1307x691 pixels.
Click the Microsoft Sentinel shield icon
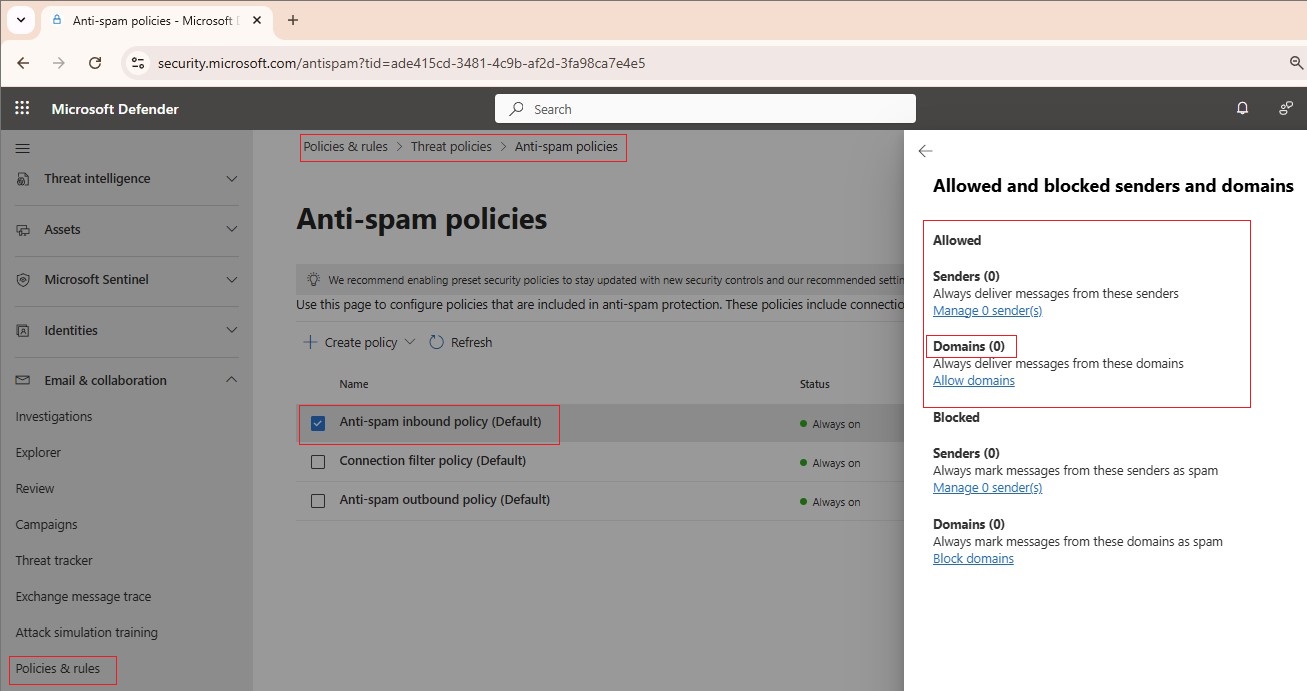pyautogui.click(x=23, y=280)
